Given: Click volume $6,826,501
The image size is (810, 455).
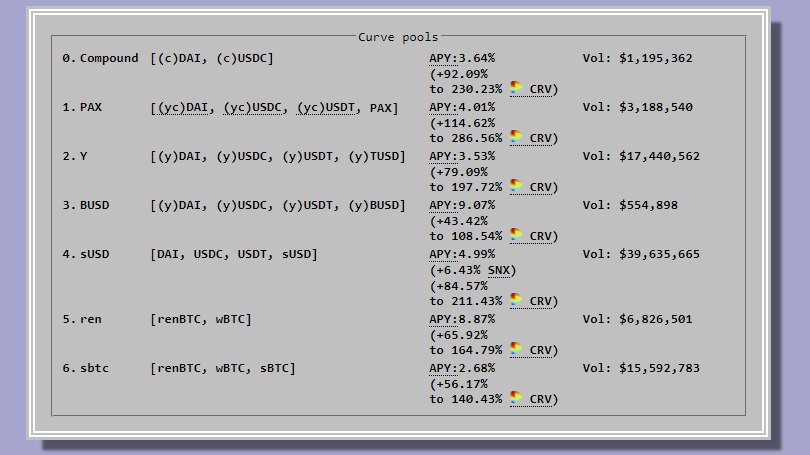Looking at the screenshot, I should [x=656, y=319].
